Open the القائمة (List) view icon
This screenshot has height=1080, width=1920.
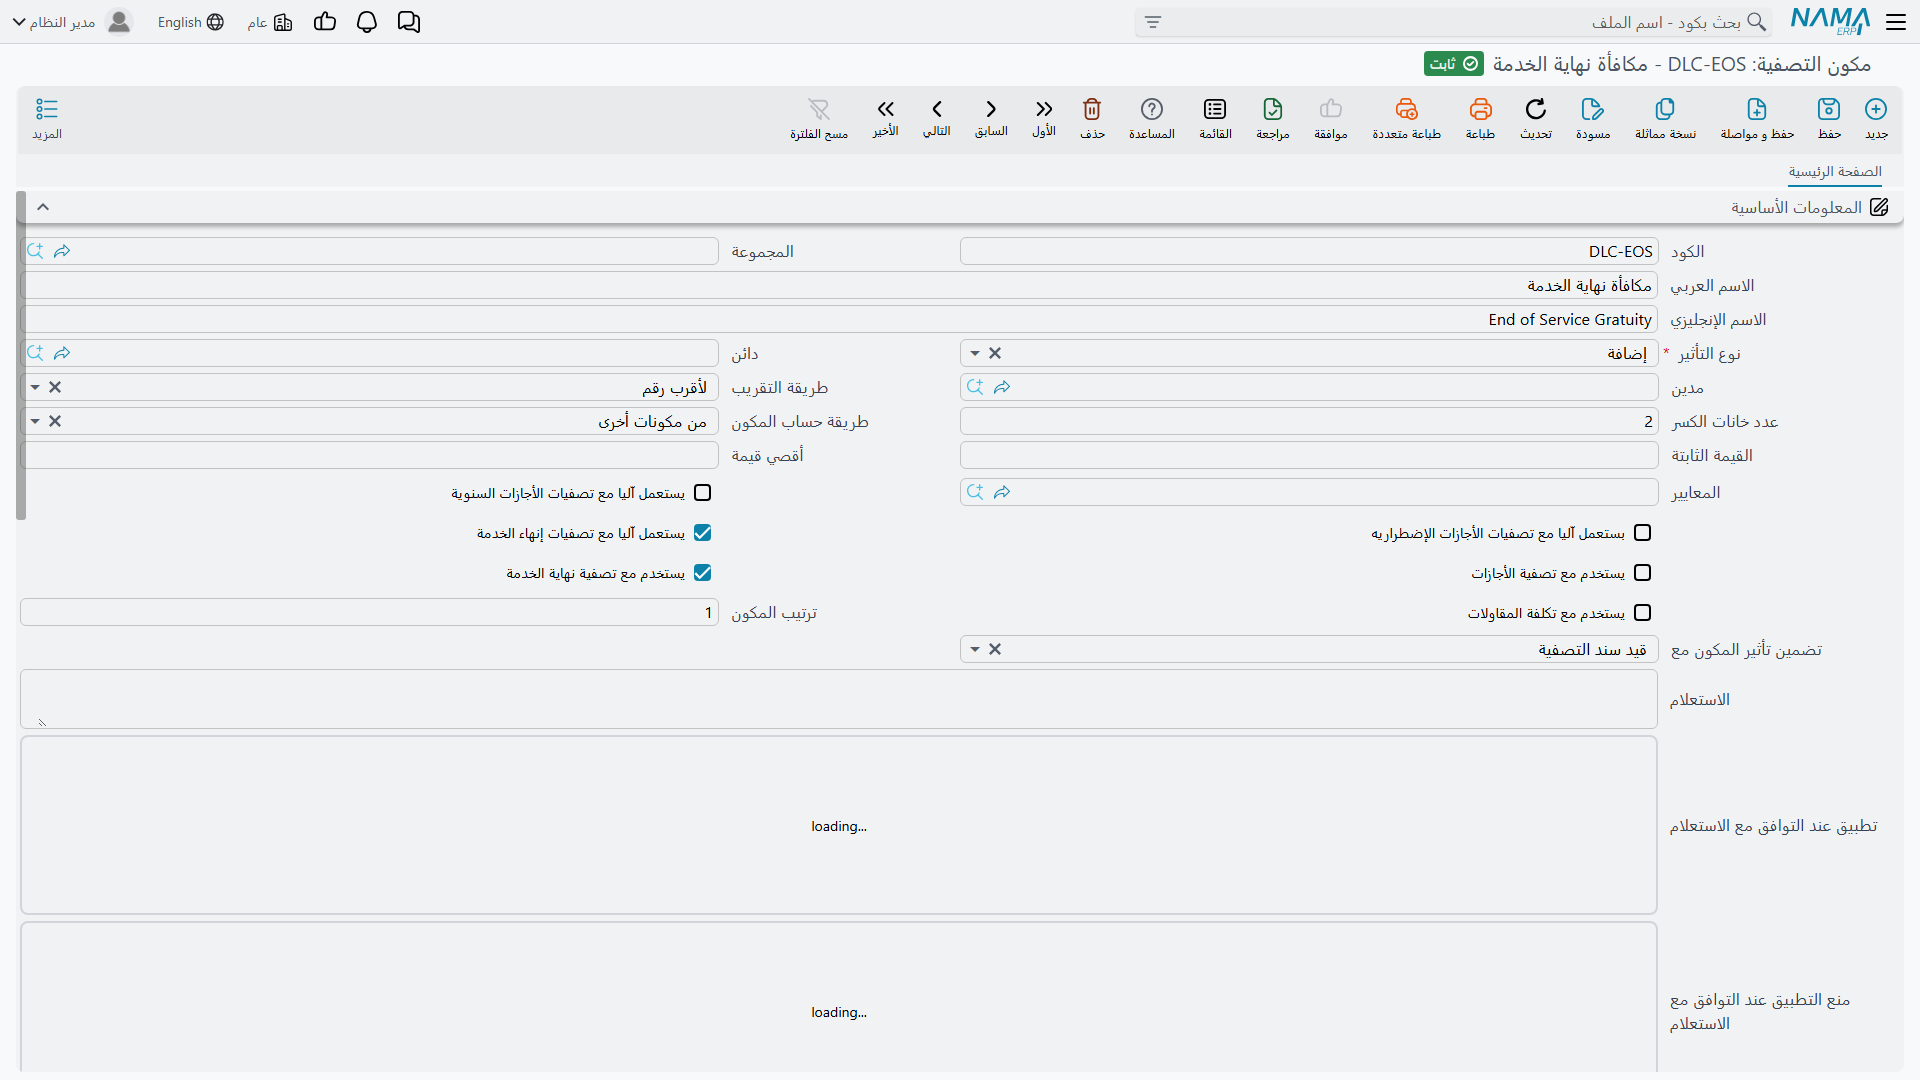click(x=1215, y=109)
